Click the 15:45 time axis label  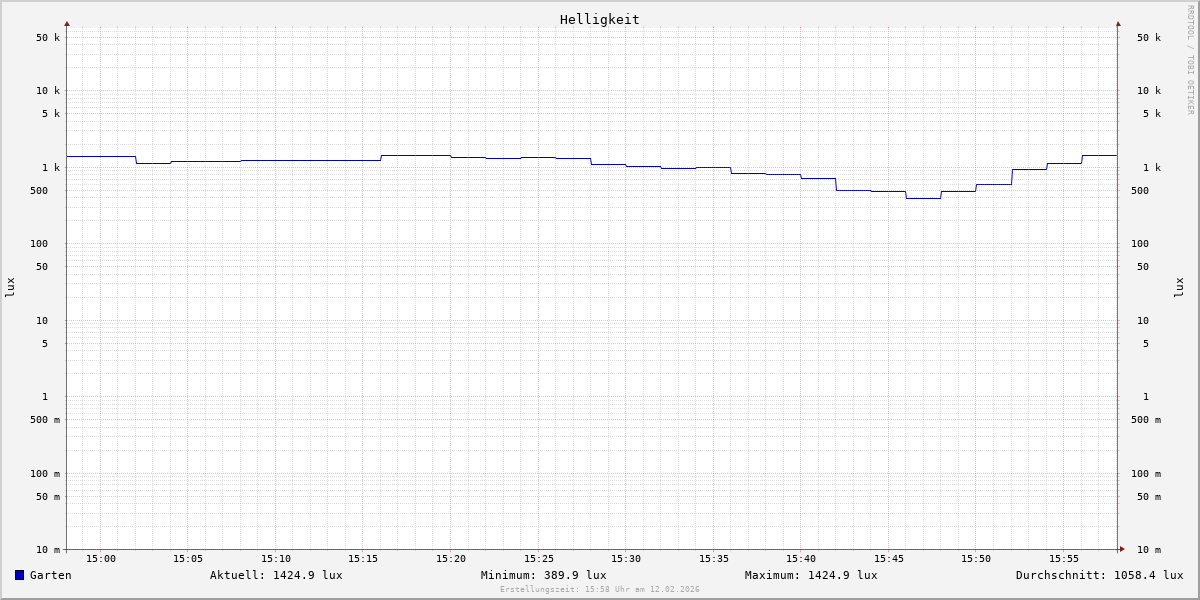coord(889,559)
